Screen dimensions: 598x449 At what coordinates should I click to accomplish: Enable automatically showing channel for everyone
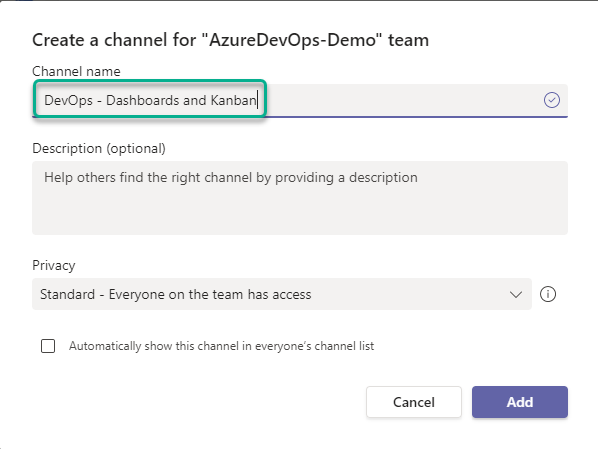point(48,346)
